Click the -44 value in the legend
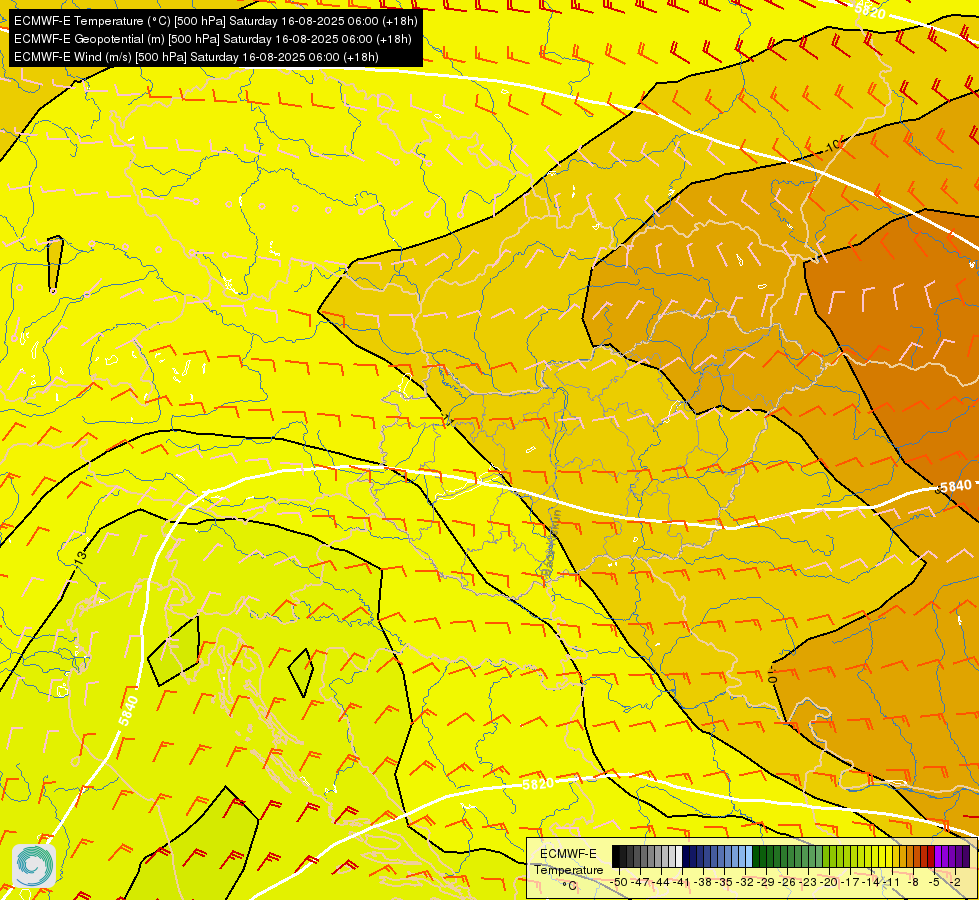Image resolution: width=979 pixels, height=900 pixels. pyautogui.click(x=662, y=882)
